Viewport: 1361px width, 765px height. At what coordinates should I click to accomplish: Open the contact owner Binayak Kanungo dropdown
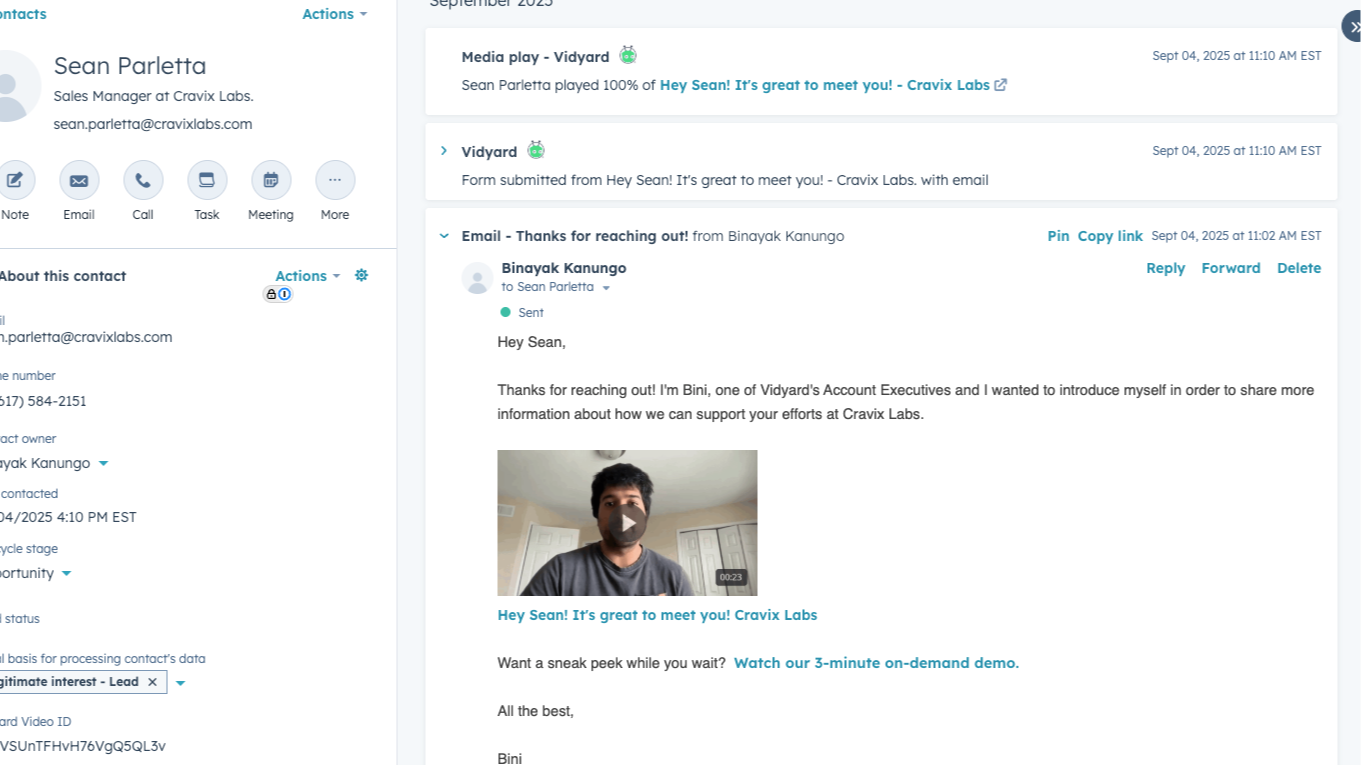(x=103, y=463)
